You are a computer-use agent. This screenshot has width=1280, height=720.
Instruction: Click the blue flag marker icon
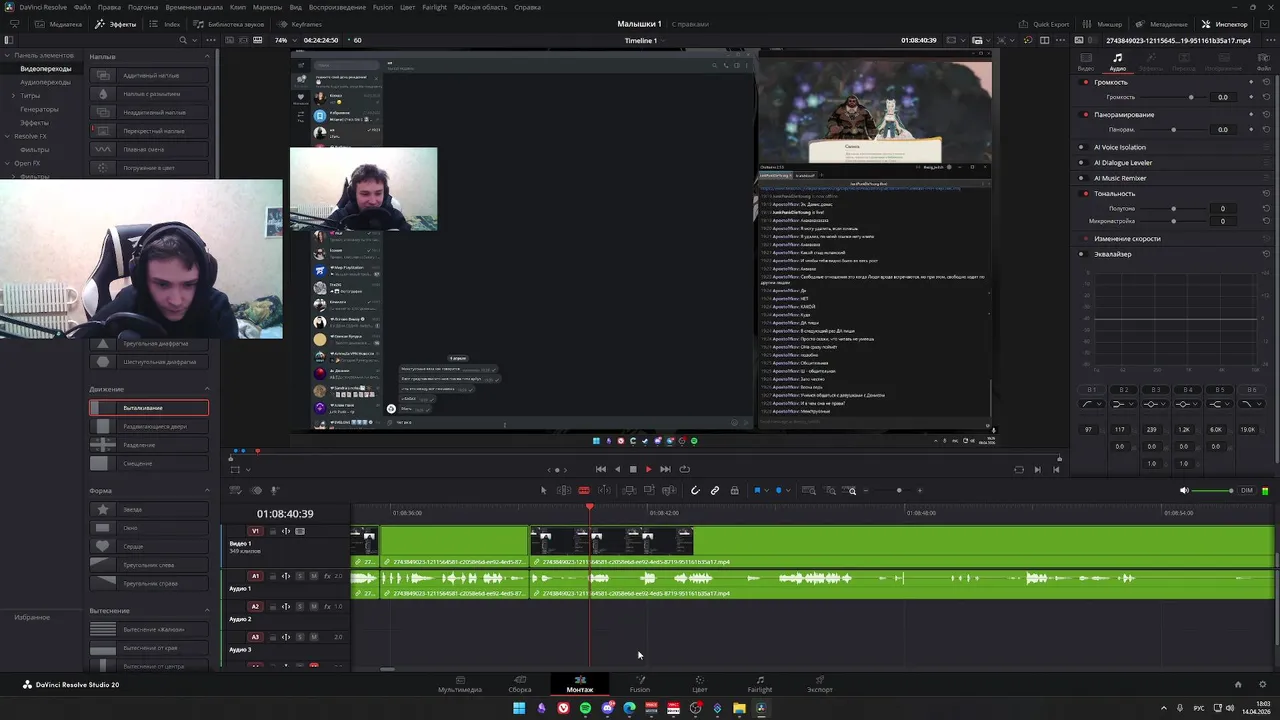tap(757, 490)
